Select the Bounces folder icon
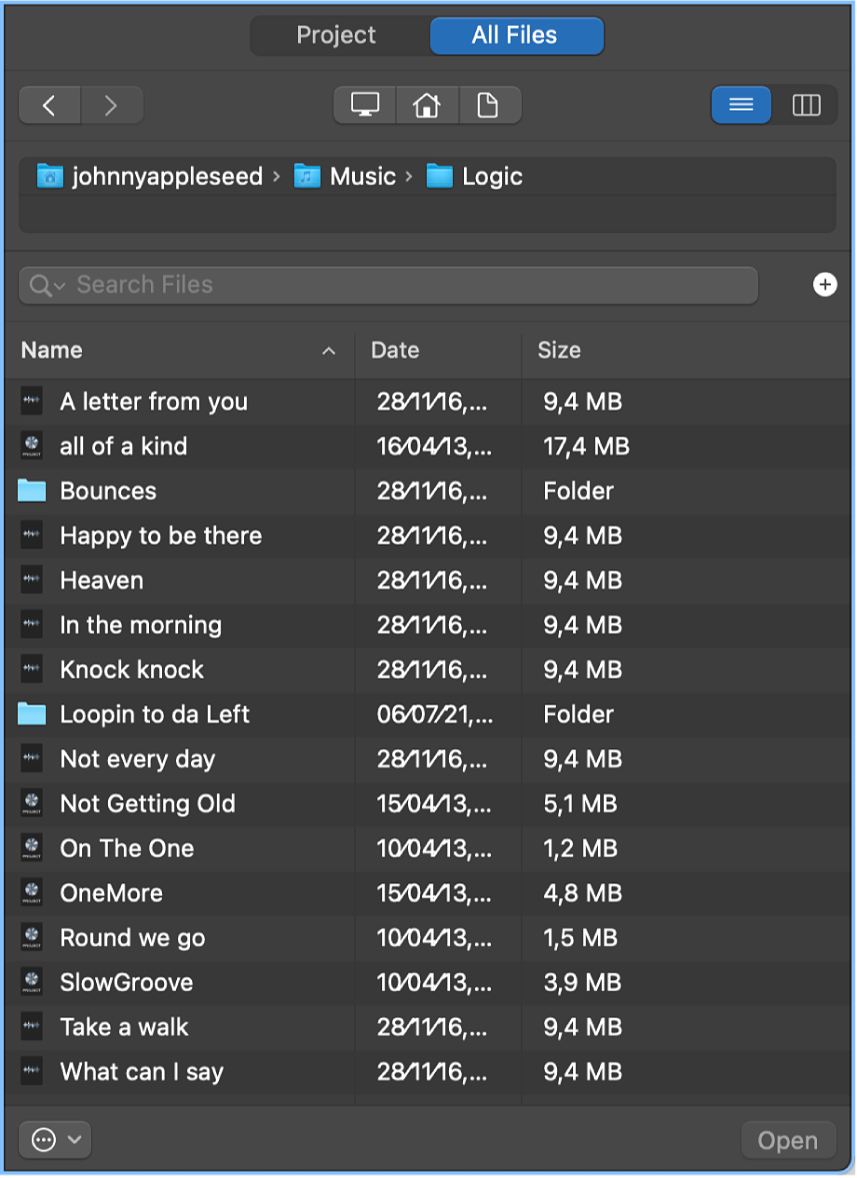The image size is (857, 1178). click(x=32, y=491)
